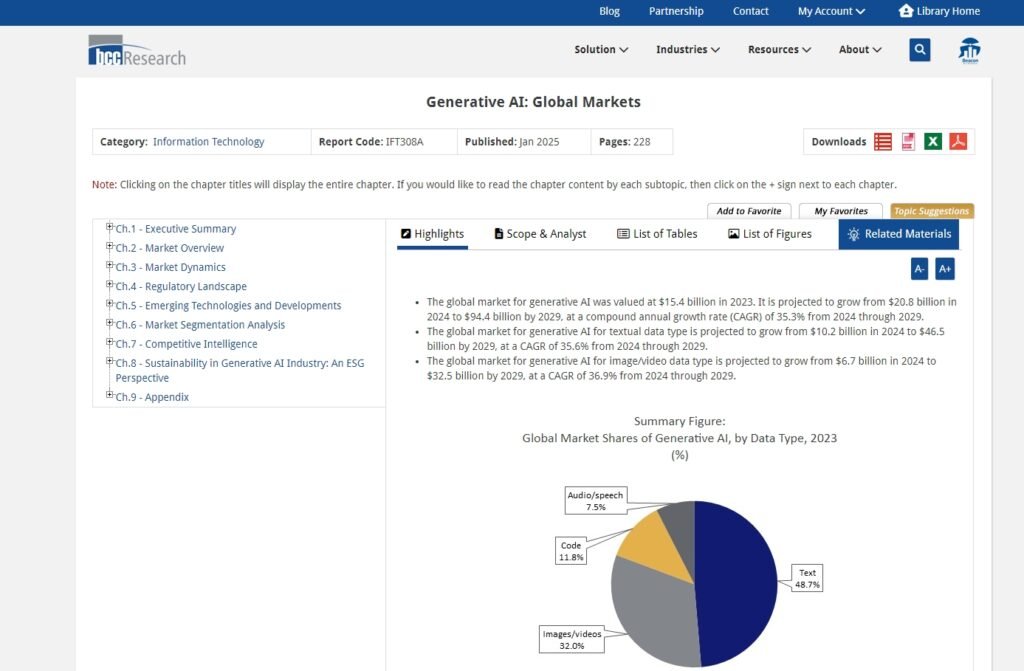Expand Ch.7 - Competitive Intelligence plus sign

[110, 343]
